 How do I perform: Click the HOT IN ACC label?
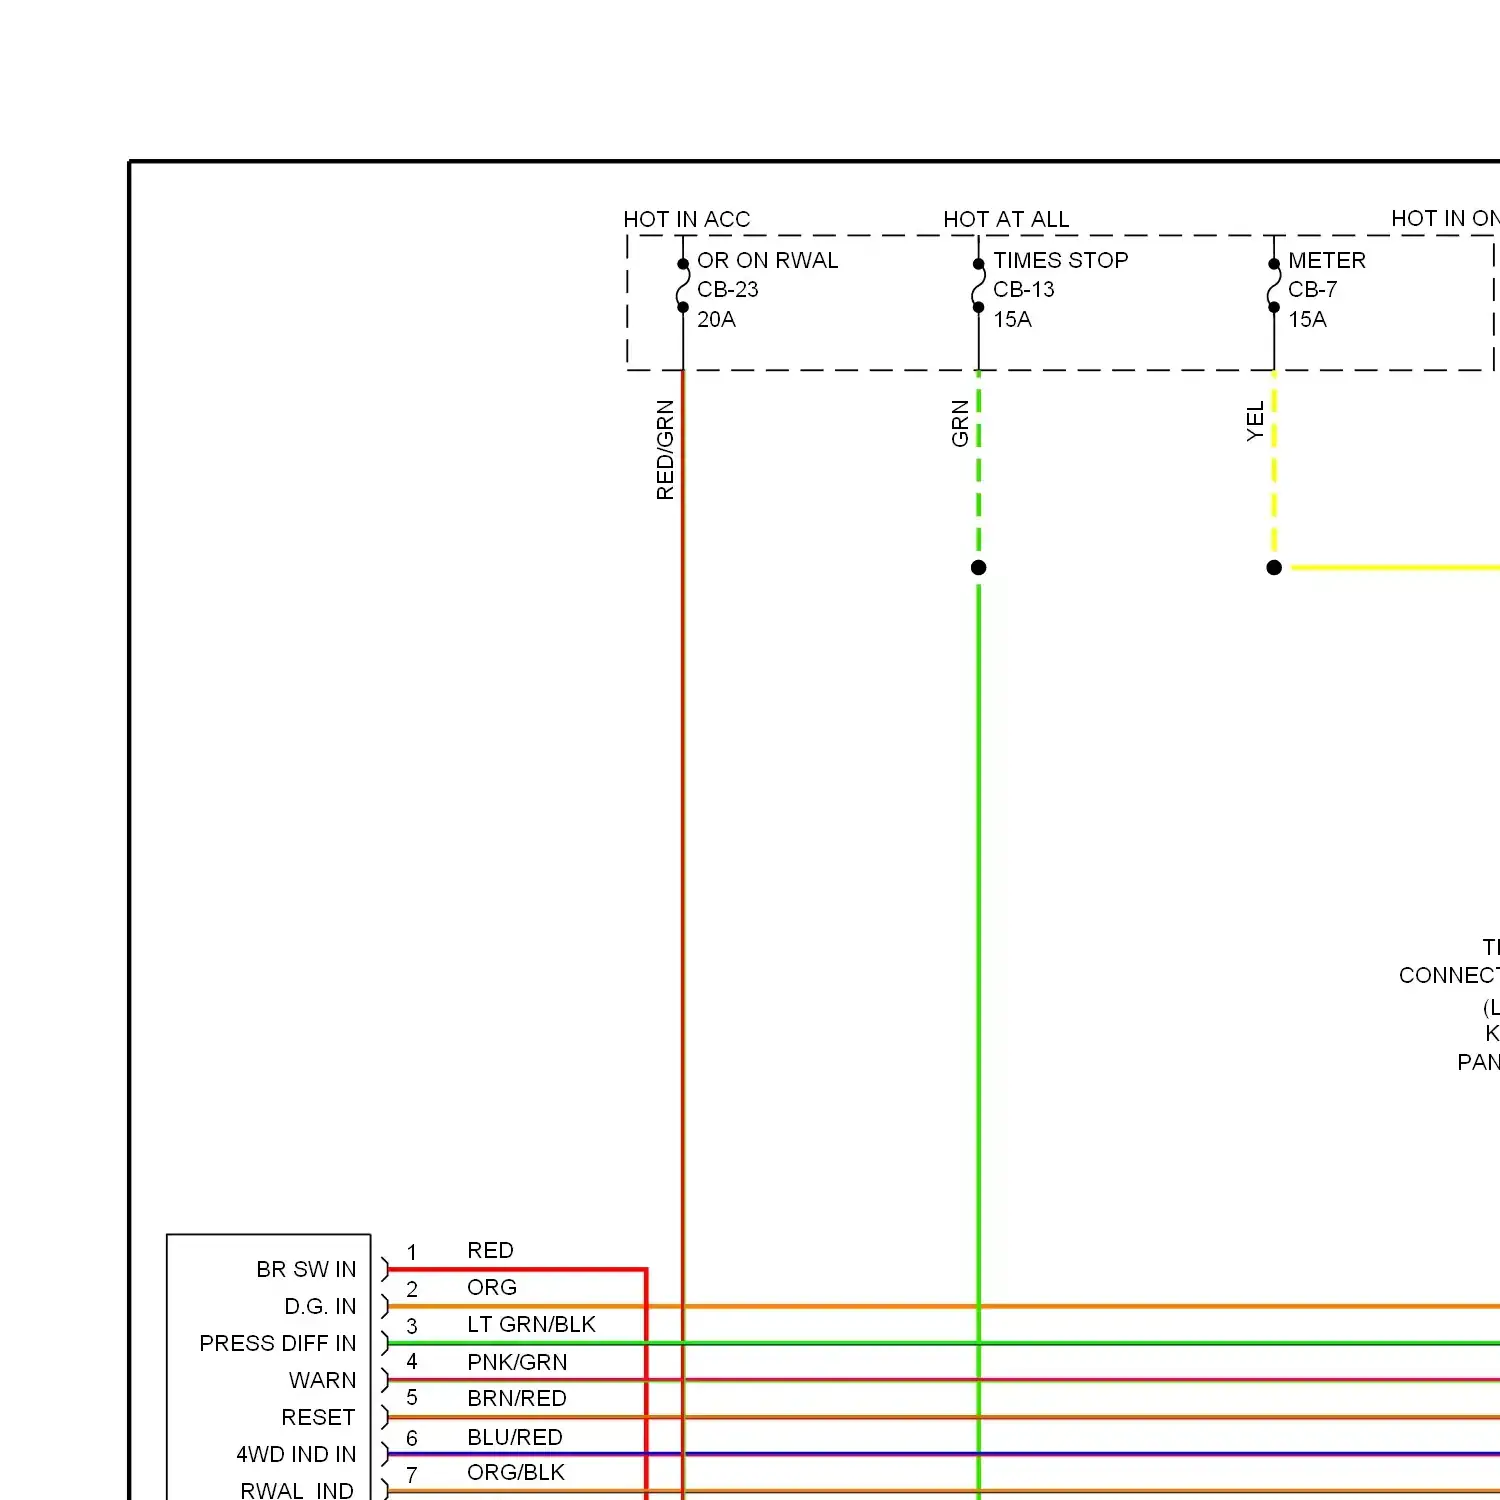[x=686, y=219]
